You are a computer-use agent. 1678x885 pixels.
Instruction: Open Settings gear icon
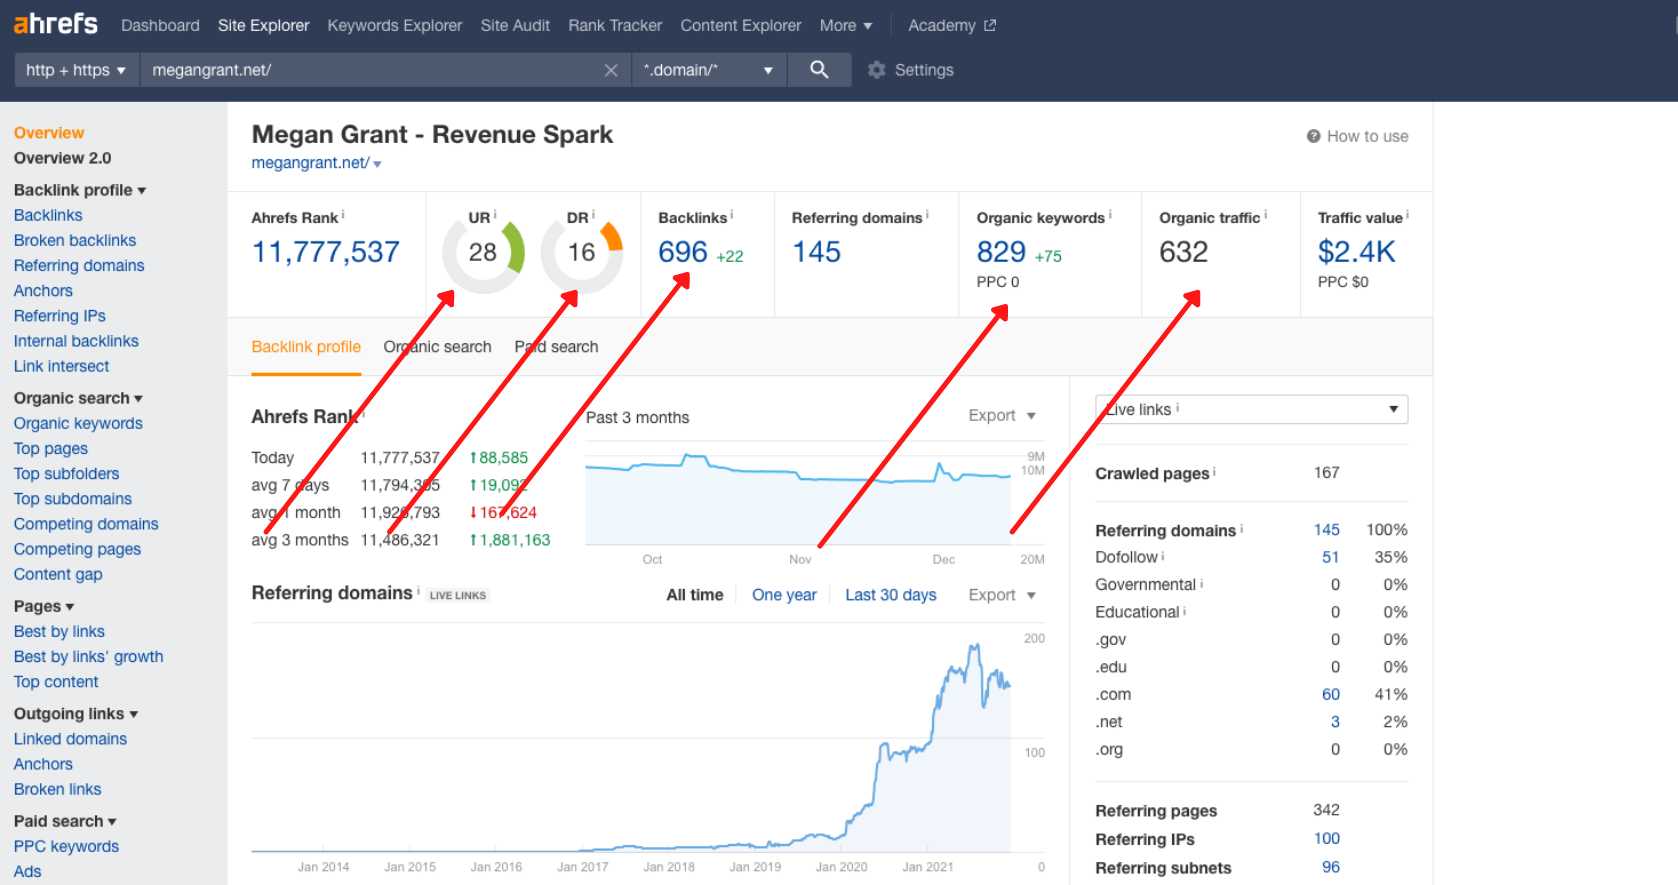point(877,70)
